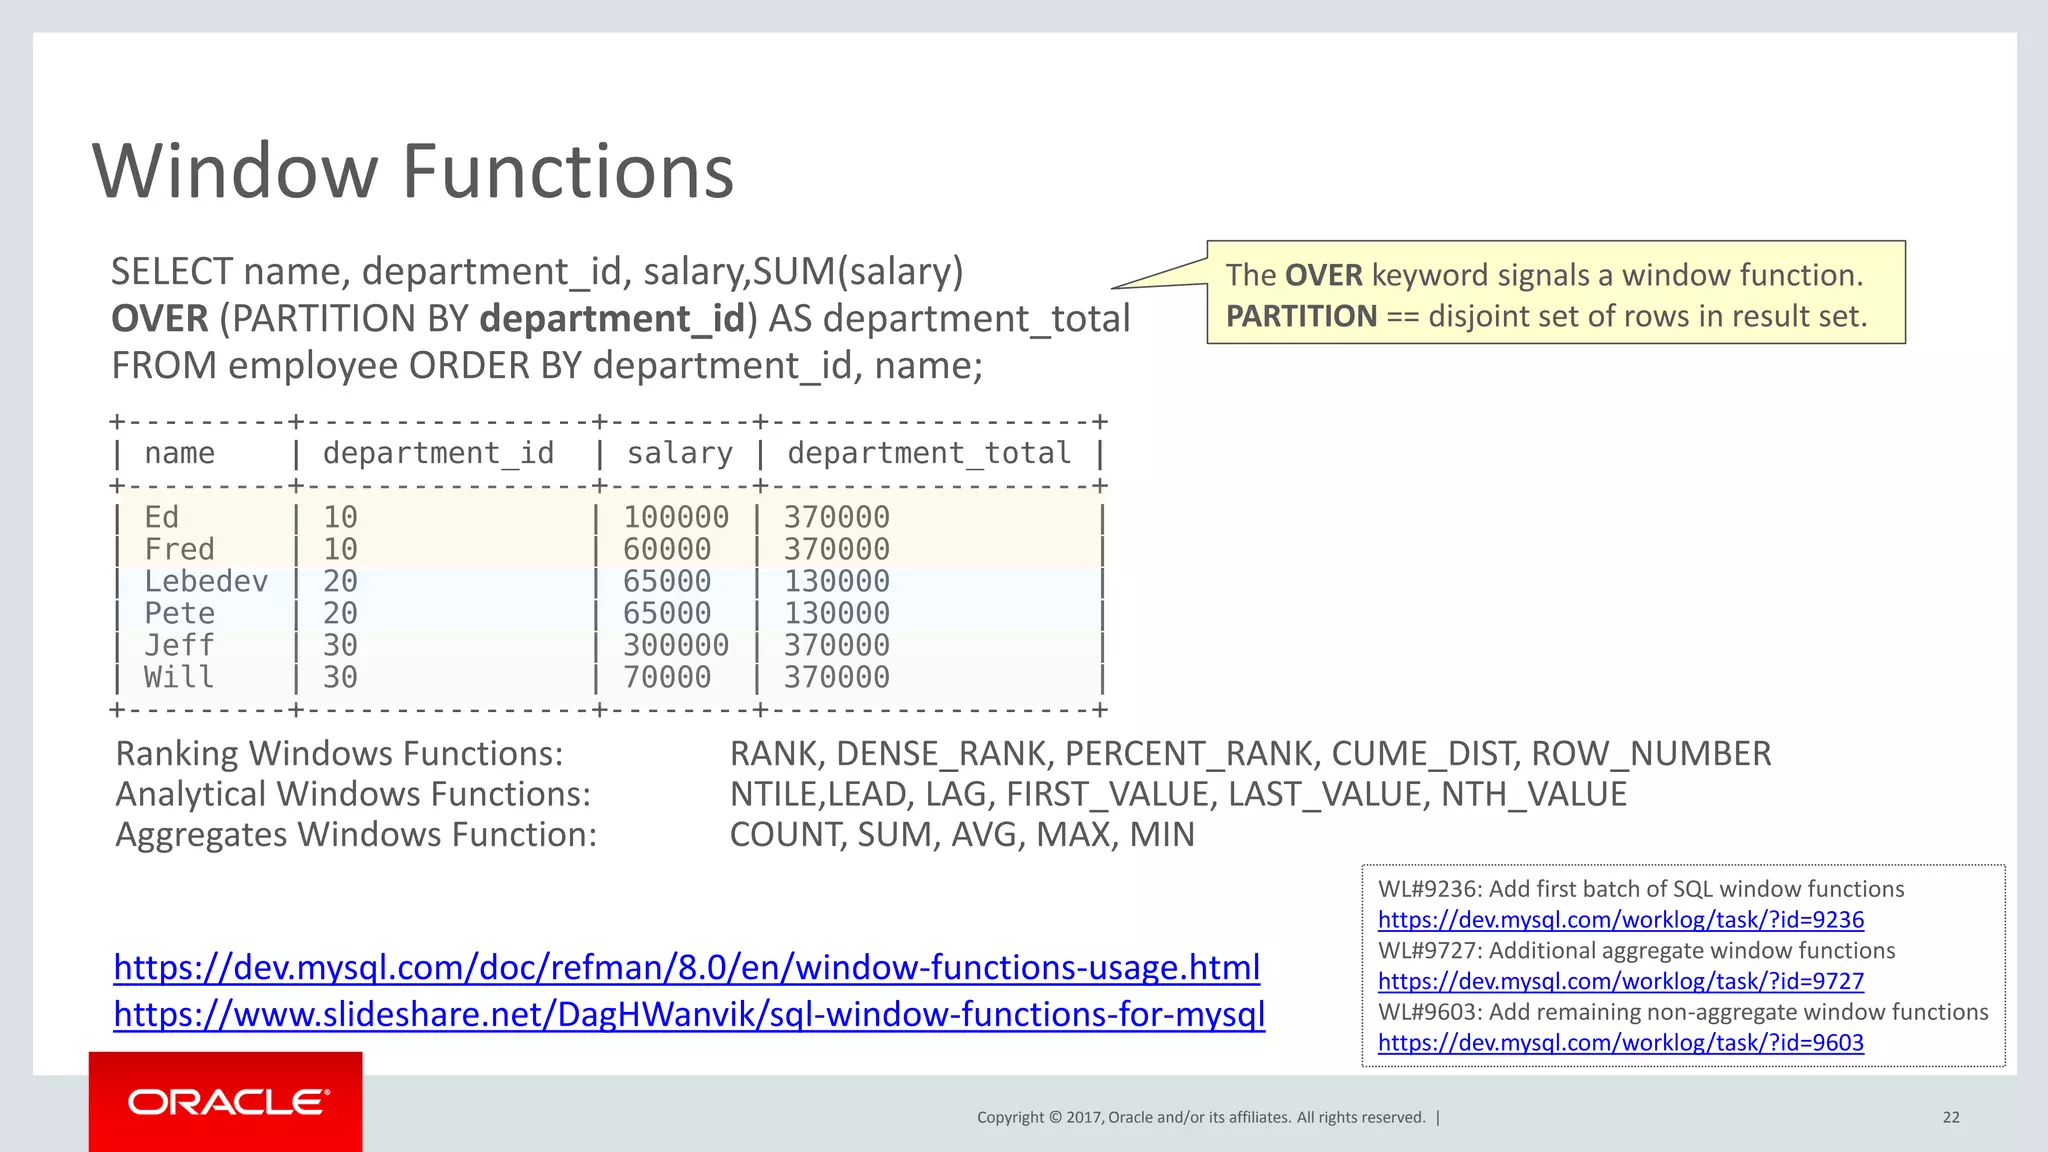The width and height of the screenshot is (2048, 1152).
Task: Click the 'Lebedev' name cell
Action: click(x=206, y=581)
